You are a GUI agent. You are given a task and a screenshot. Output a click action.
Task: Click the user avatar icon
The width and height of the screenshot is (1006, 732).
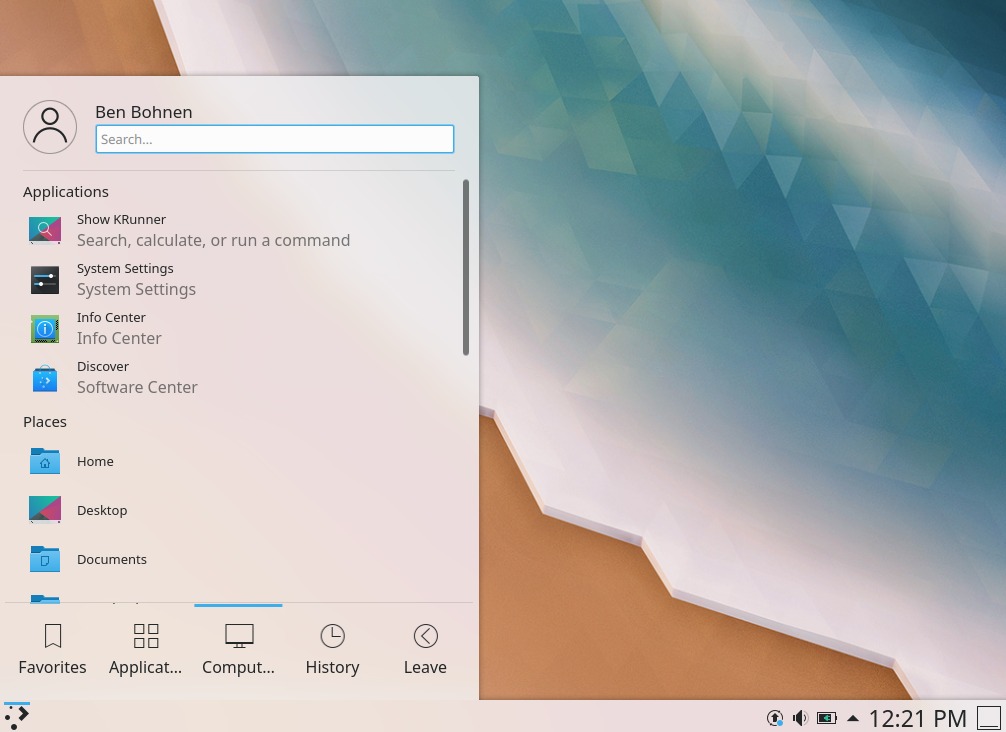[50, 127]
